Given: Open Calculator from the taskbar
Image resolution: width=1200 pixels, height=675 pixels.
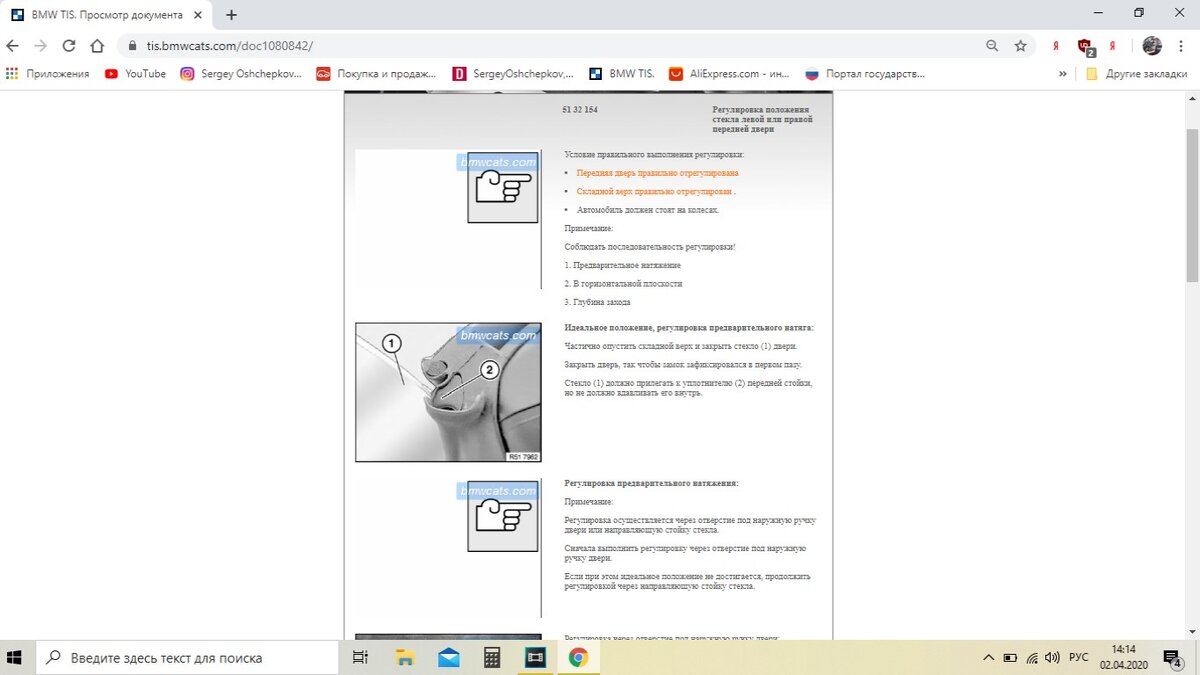Looking at the screenshot, I should tap(492, 657).
